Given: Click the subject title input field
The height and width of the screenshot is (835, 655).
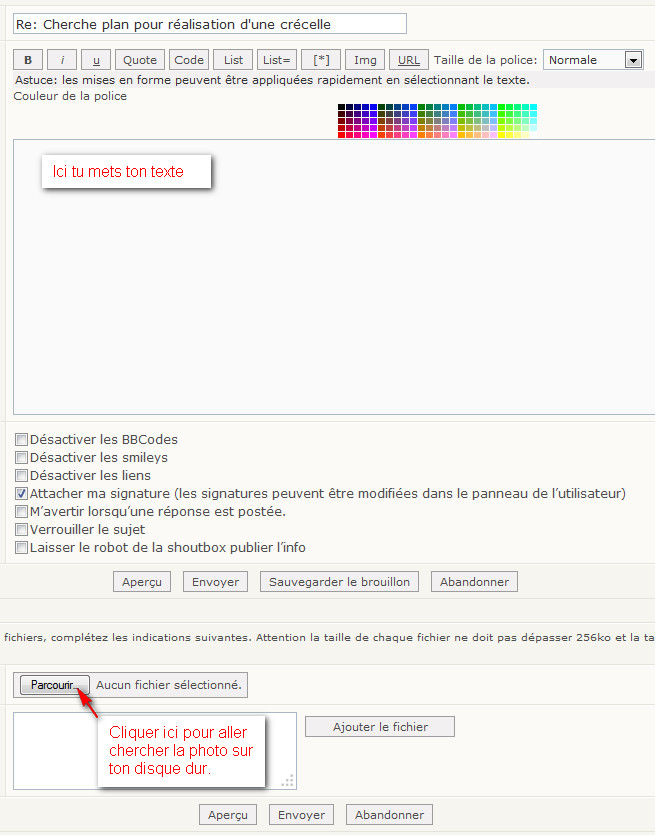Looking at the screenshot, I should (210, 23).
